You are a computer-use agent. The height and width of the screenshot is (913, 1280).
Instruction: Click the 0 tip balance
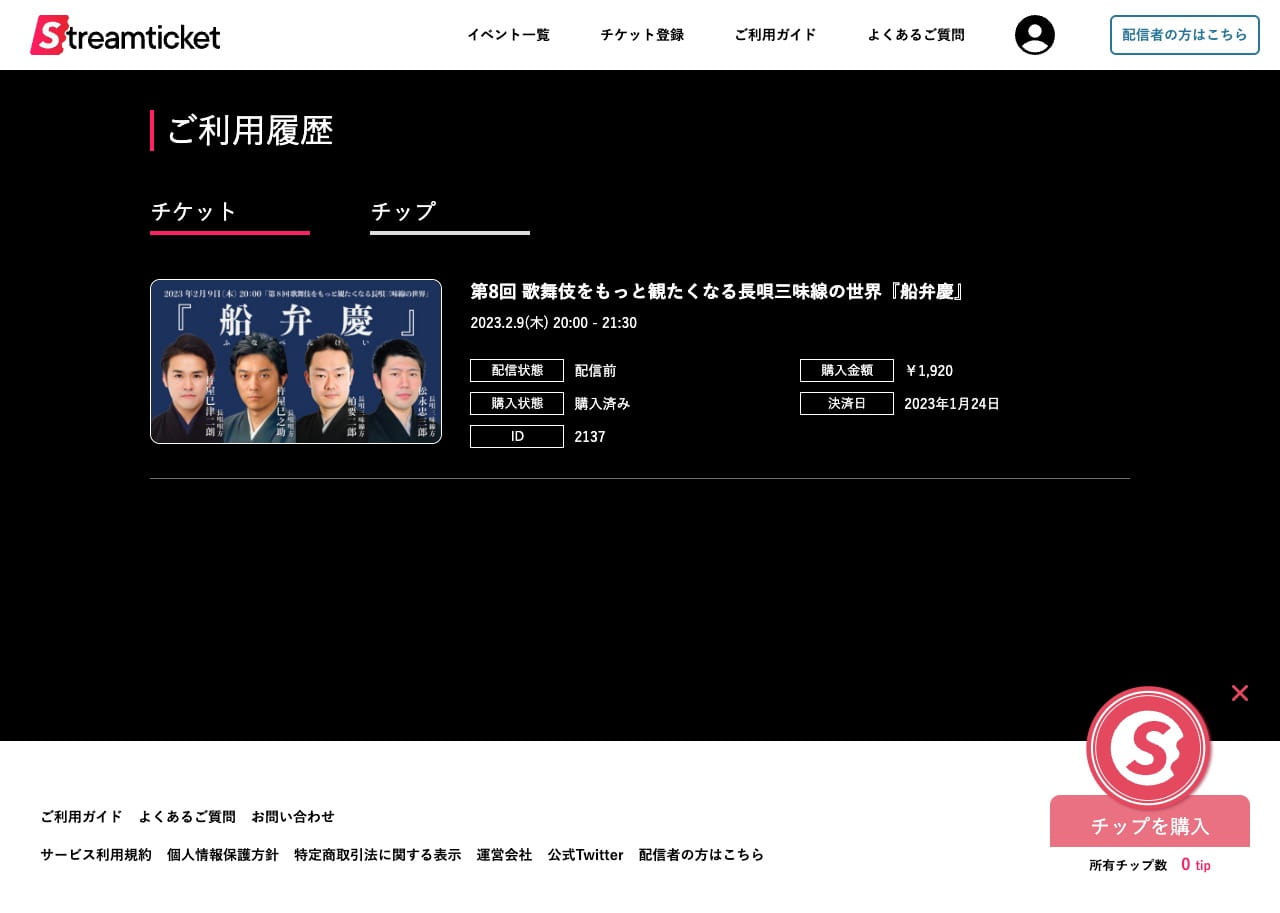1195,864
